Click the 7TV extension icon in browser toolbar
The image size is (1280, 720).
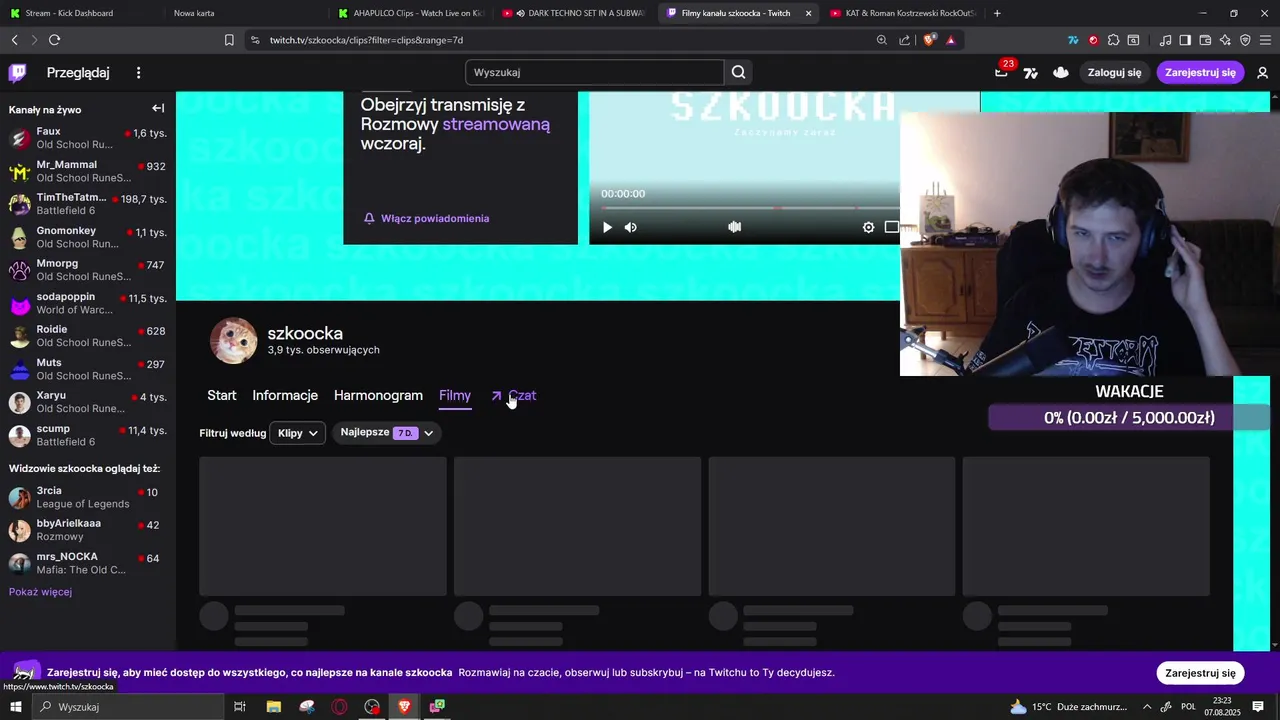tap(1073, 40)
